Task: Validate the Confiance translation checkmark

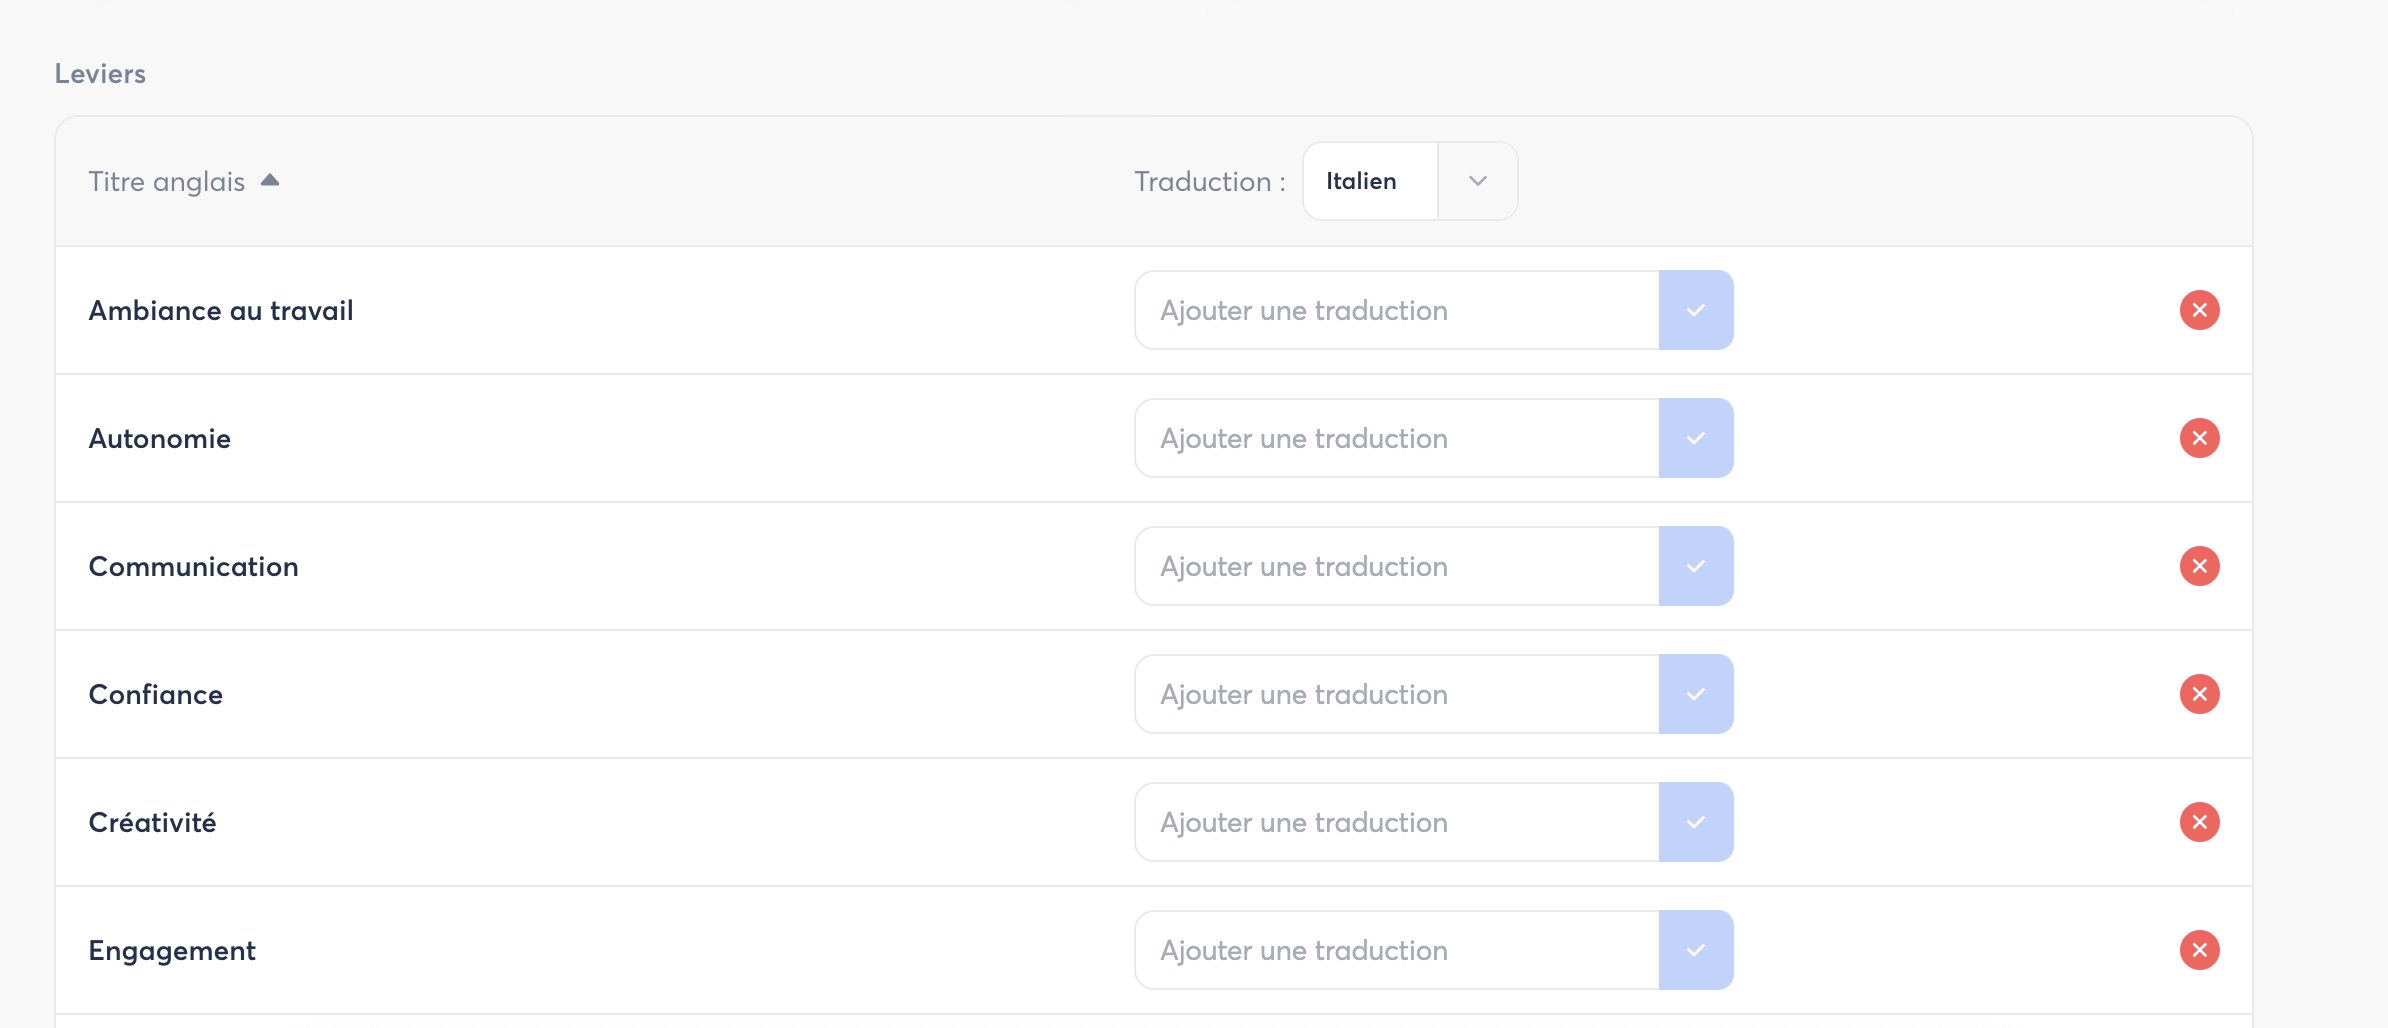Action: click(x=1695, y=694)
